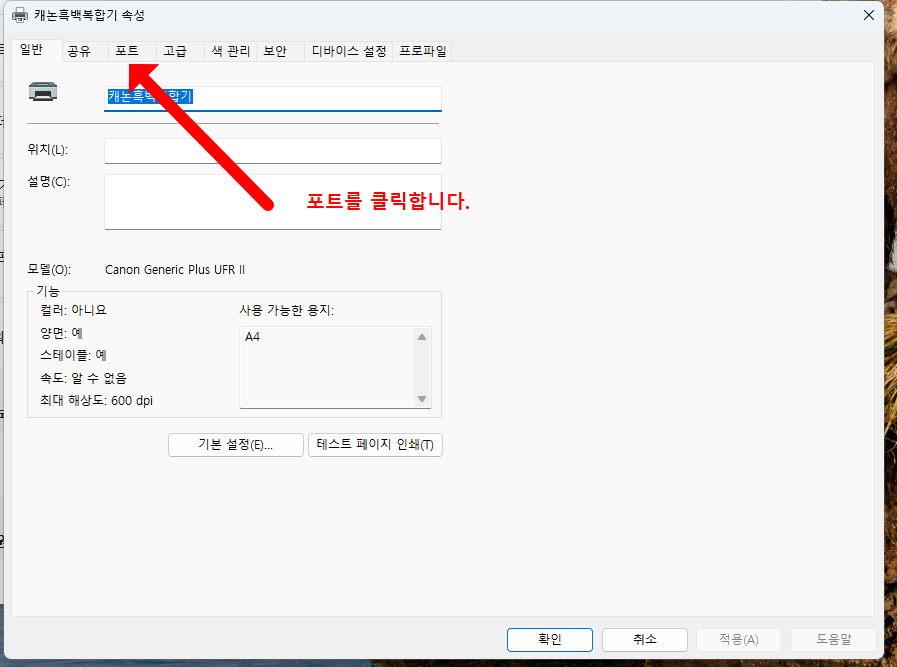897x667 pixels.
Task: Open the 프로파일 tab
Action: (x=420, y=51)
